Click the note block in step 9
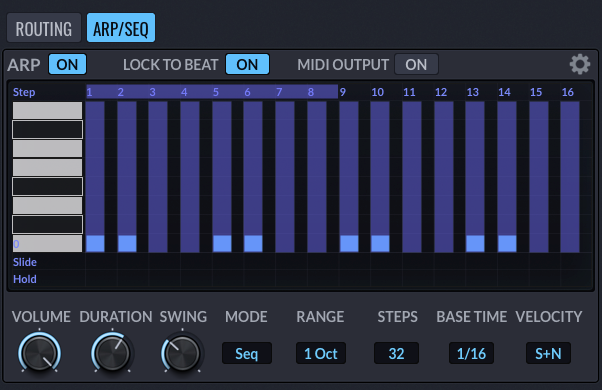602x390 pixels. click(x=349, y=243)
